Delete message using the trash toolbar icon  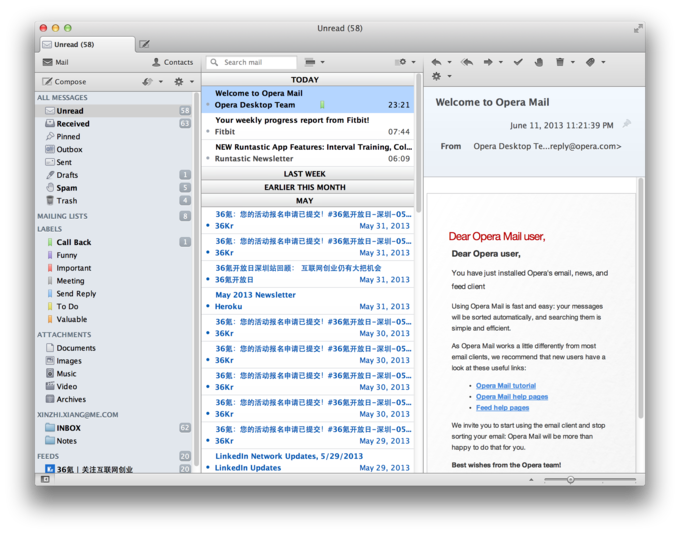tap(560, 62)
